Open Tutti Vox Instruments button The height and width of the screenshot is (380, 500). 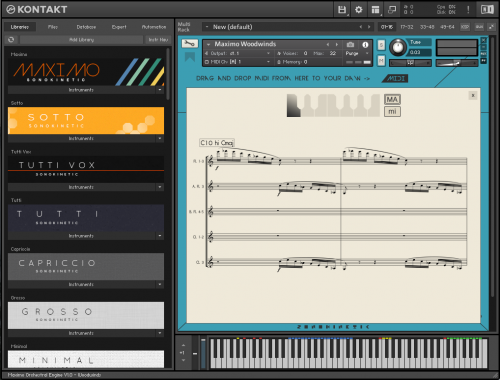pos(82,187)
